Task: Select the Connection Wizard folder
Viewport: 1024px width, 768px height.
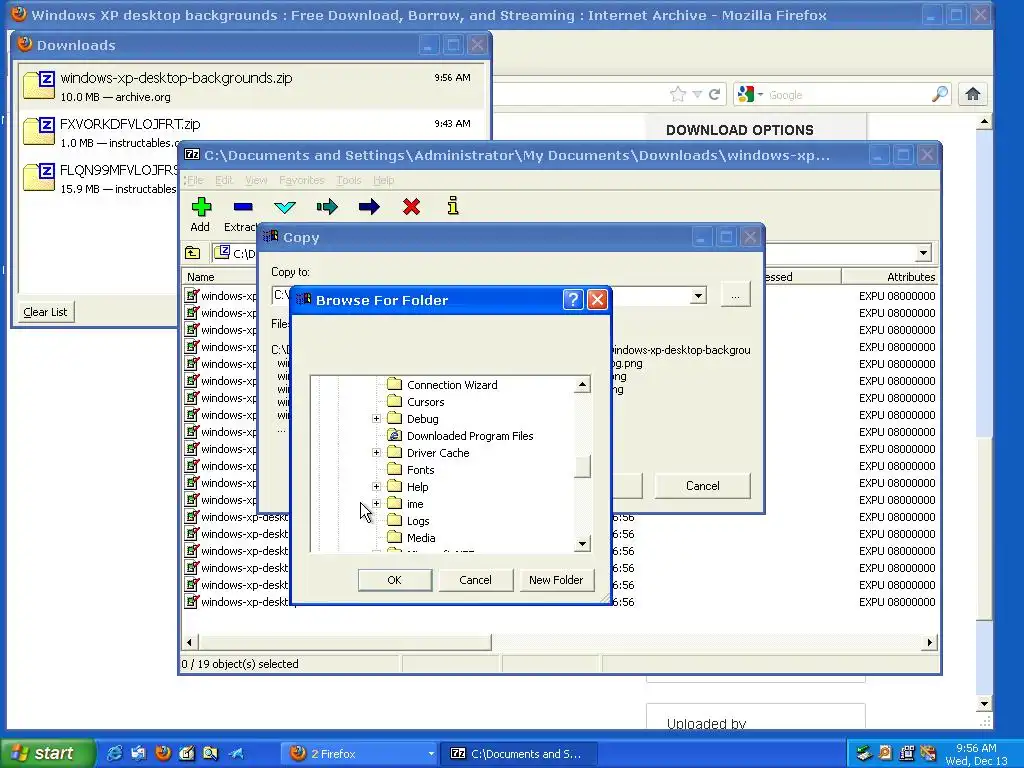Action: pyautogui.click(x=452, y=385)
